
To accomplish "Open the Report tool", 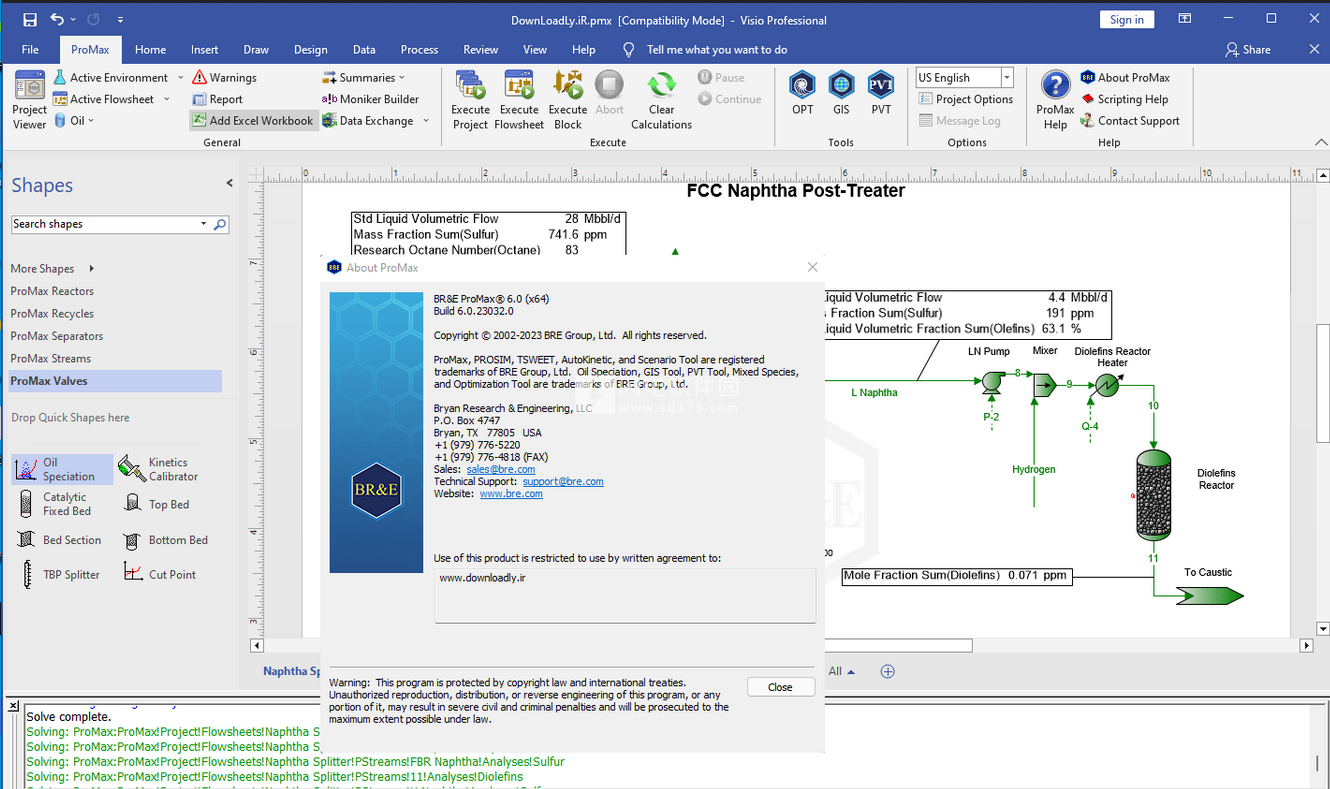I will (x=217, y=99).
